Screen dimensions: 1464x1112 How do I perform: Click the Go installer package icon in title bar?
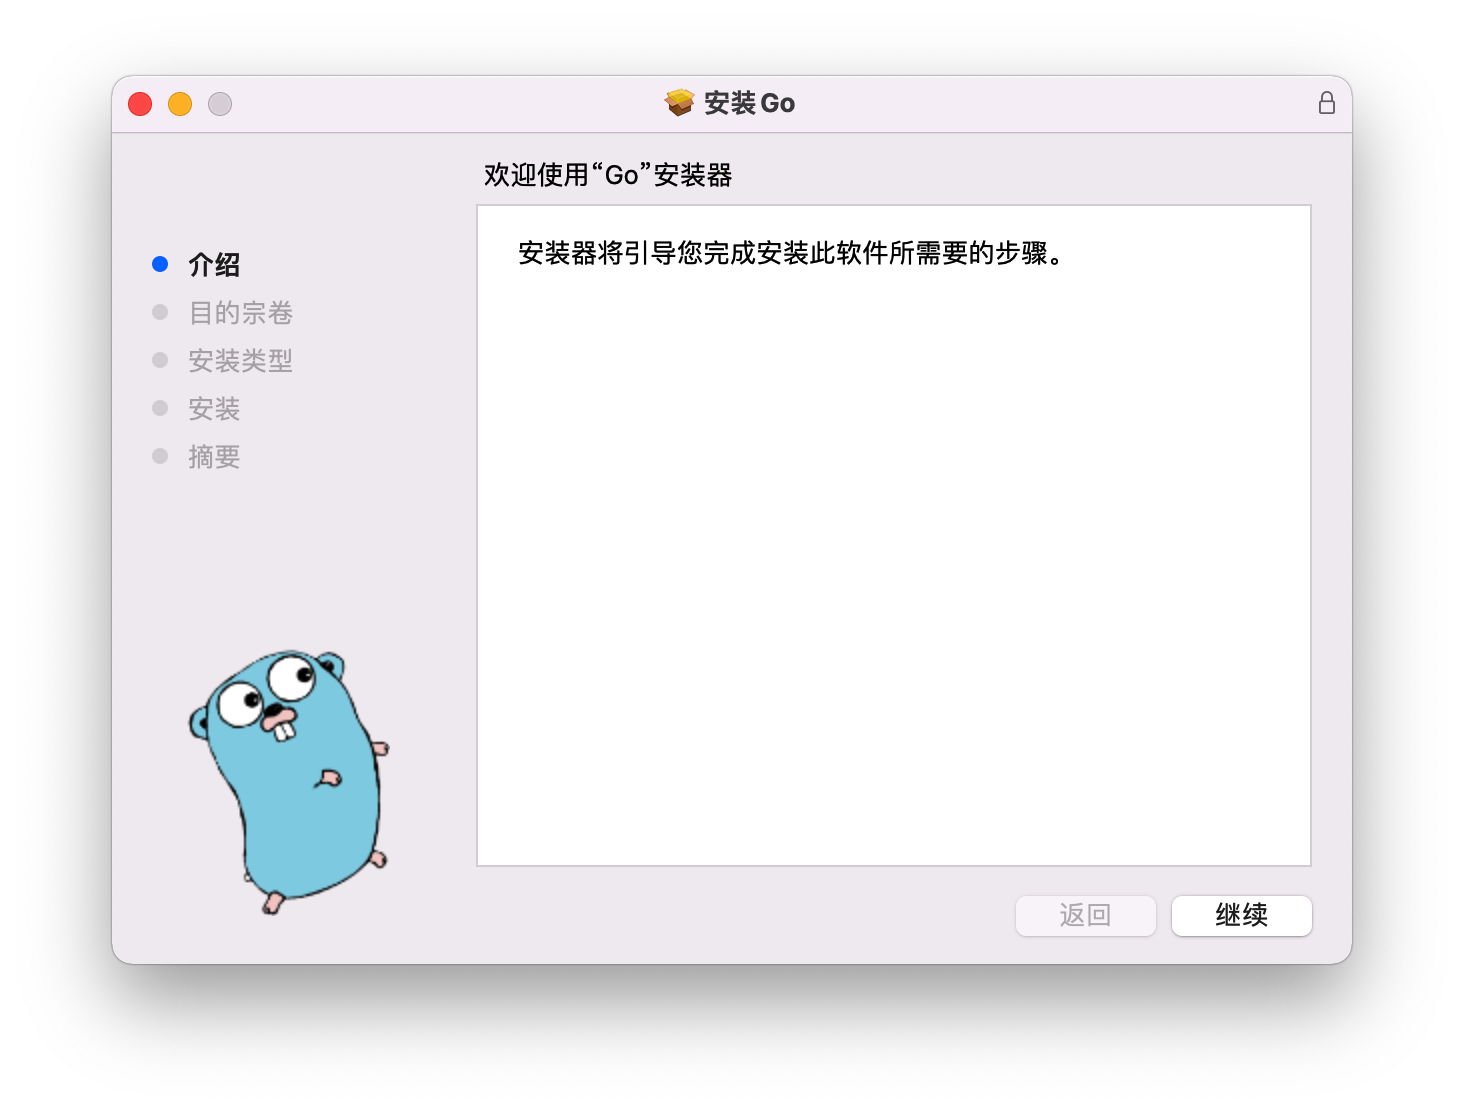point(678,102)
